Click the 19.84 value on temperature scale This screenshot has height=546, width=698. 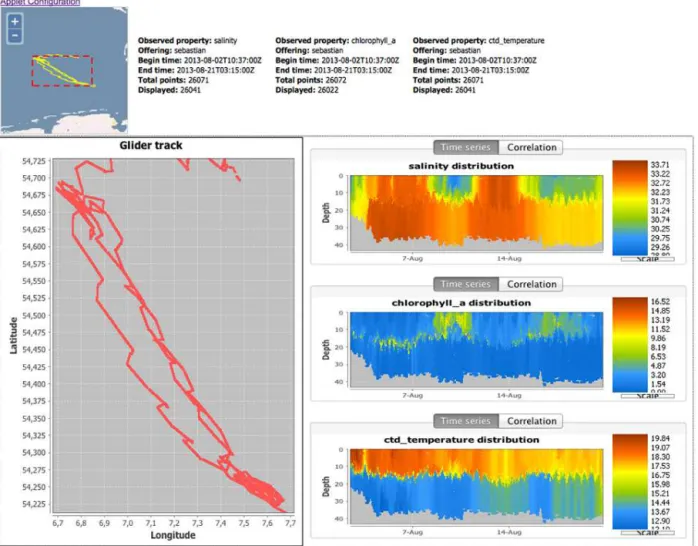(660, 438)
